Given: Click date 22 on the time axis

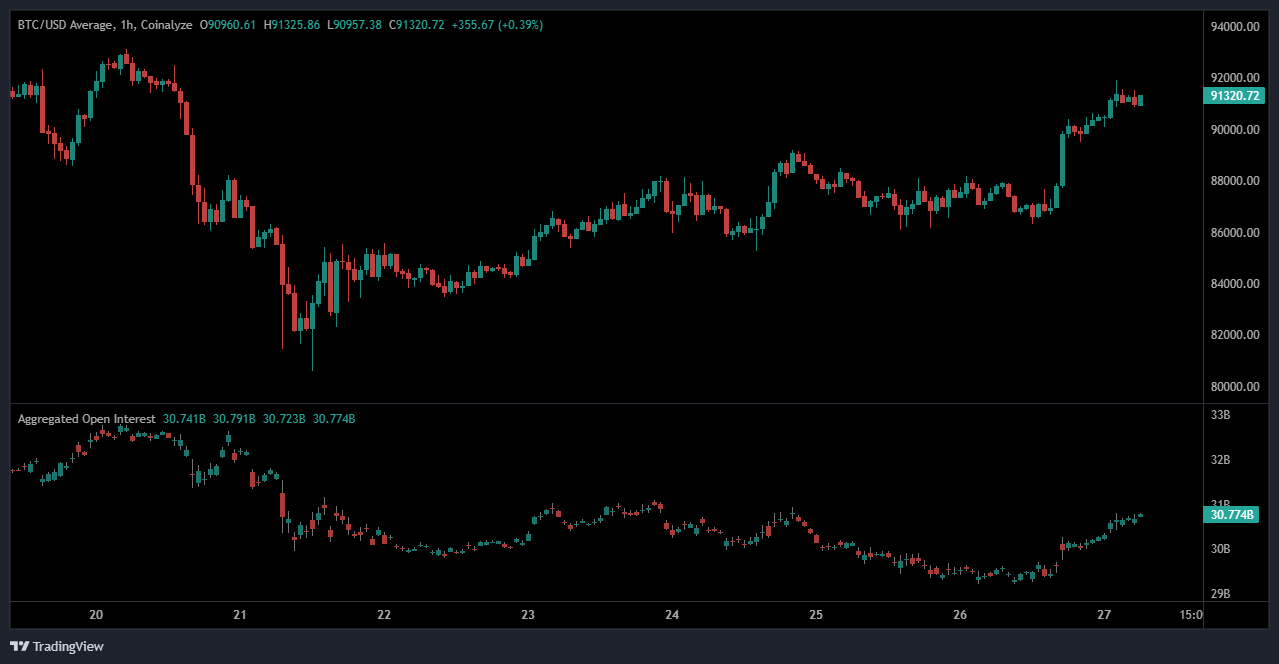Looking at the screenshot, I should 384,615.
